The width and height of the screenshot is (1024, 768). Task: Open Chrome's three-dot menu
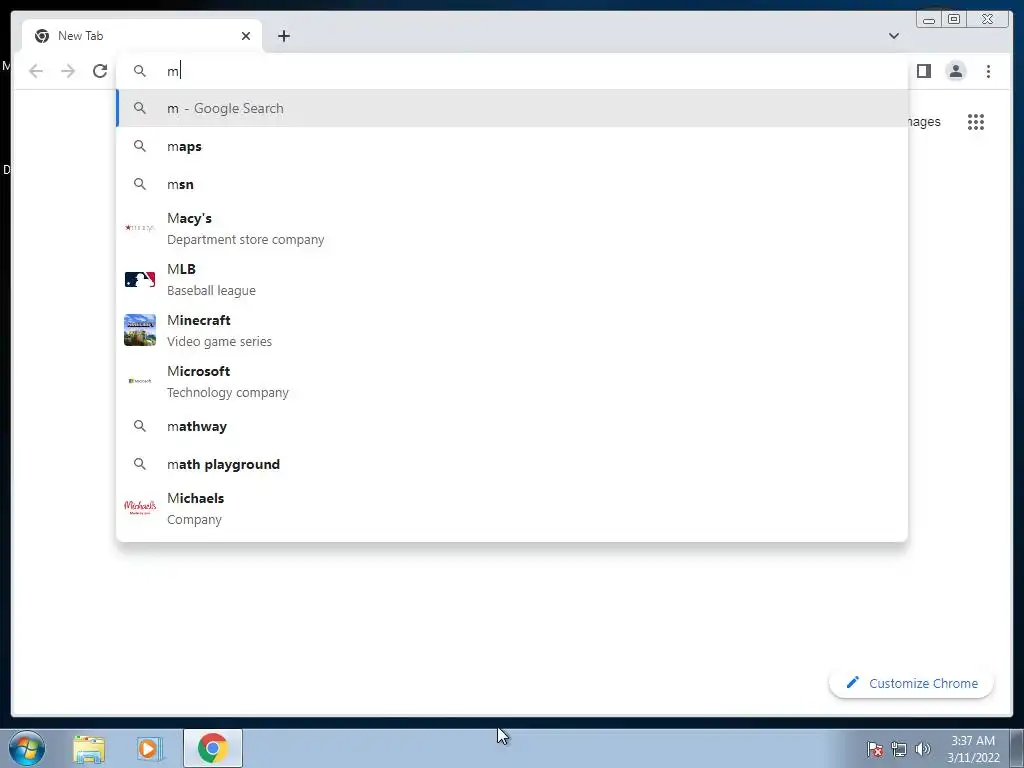point(988,71)
